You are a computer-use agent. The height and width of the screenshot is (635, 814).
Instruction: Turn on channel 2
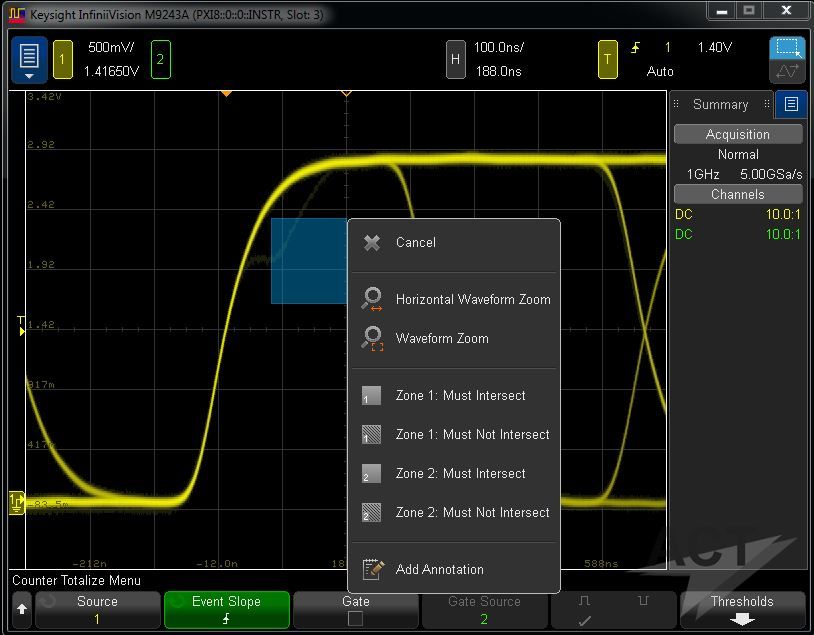click(x=160, y=60)
